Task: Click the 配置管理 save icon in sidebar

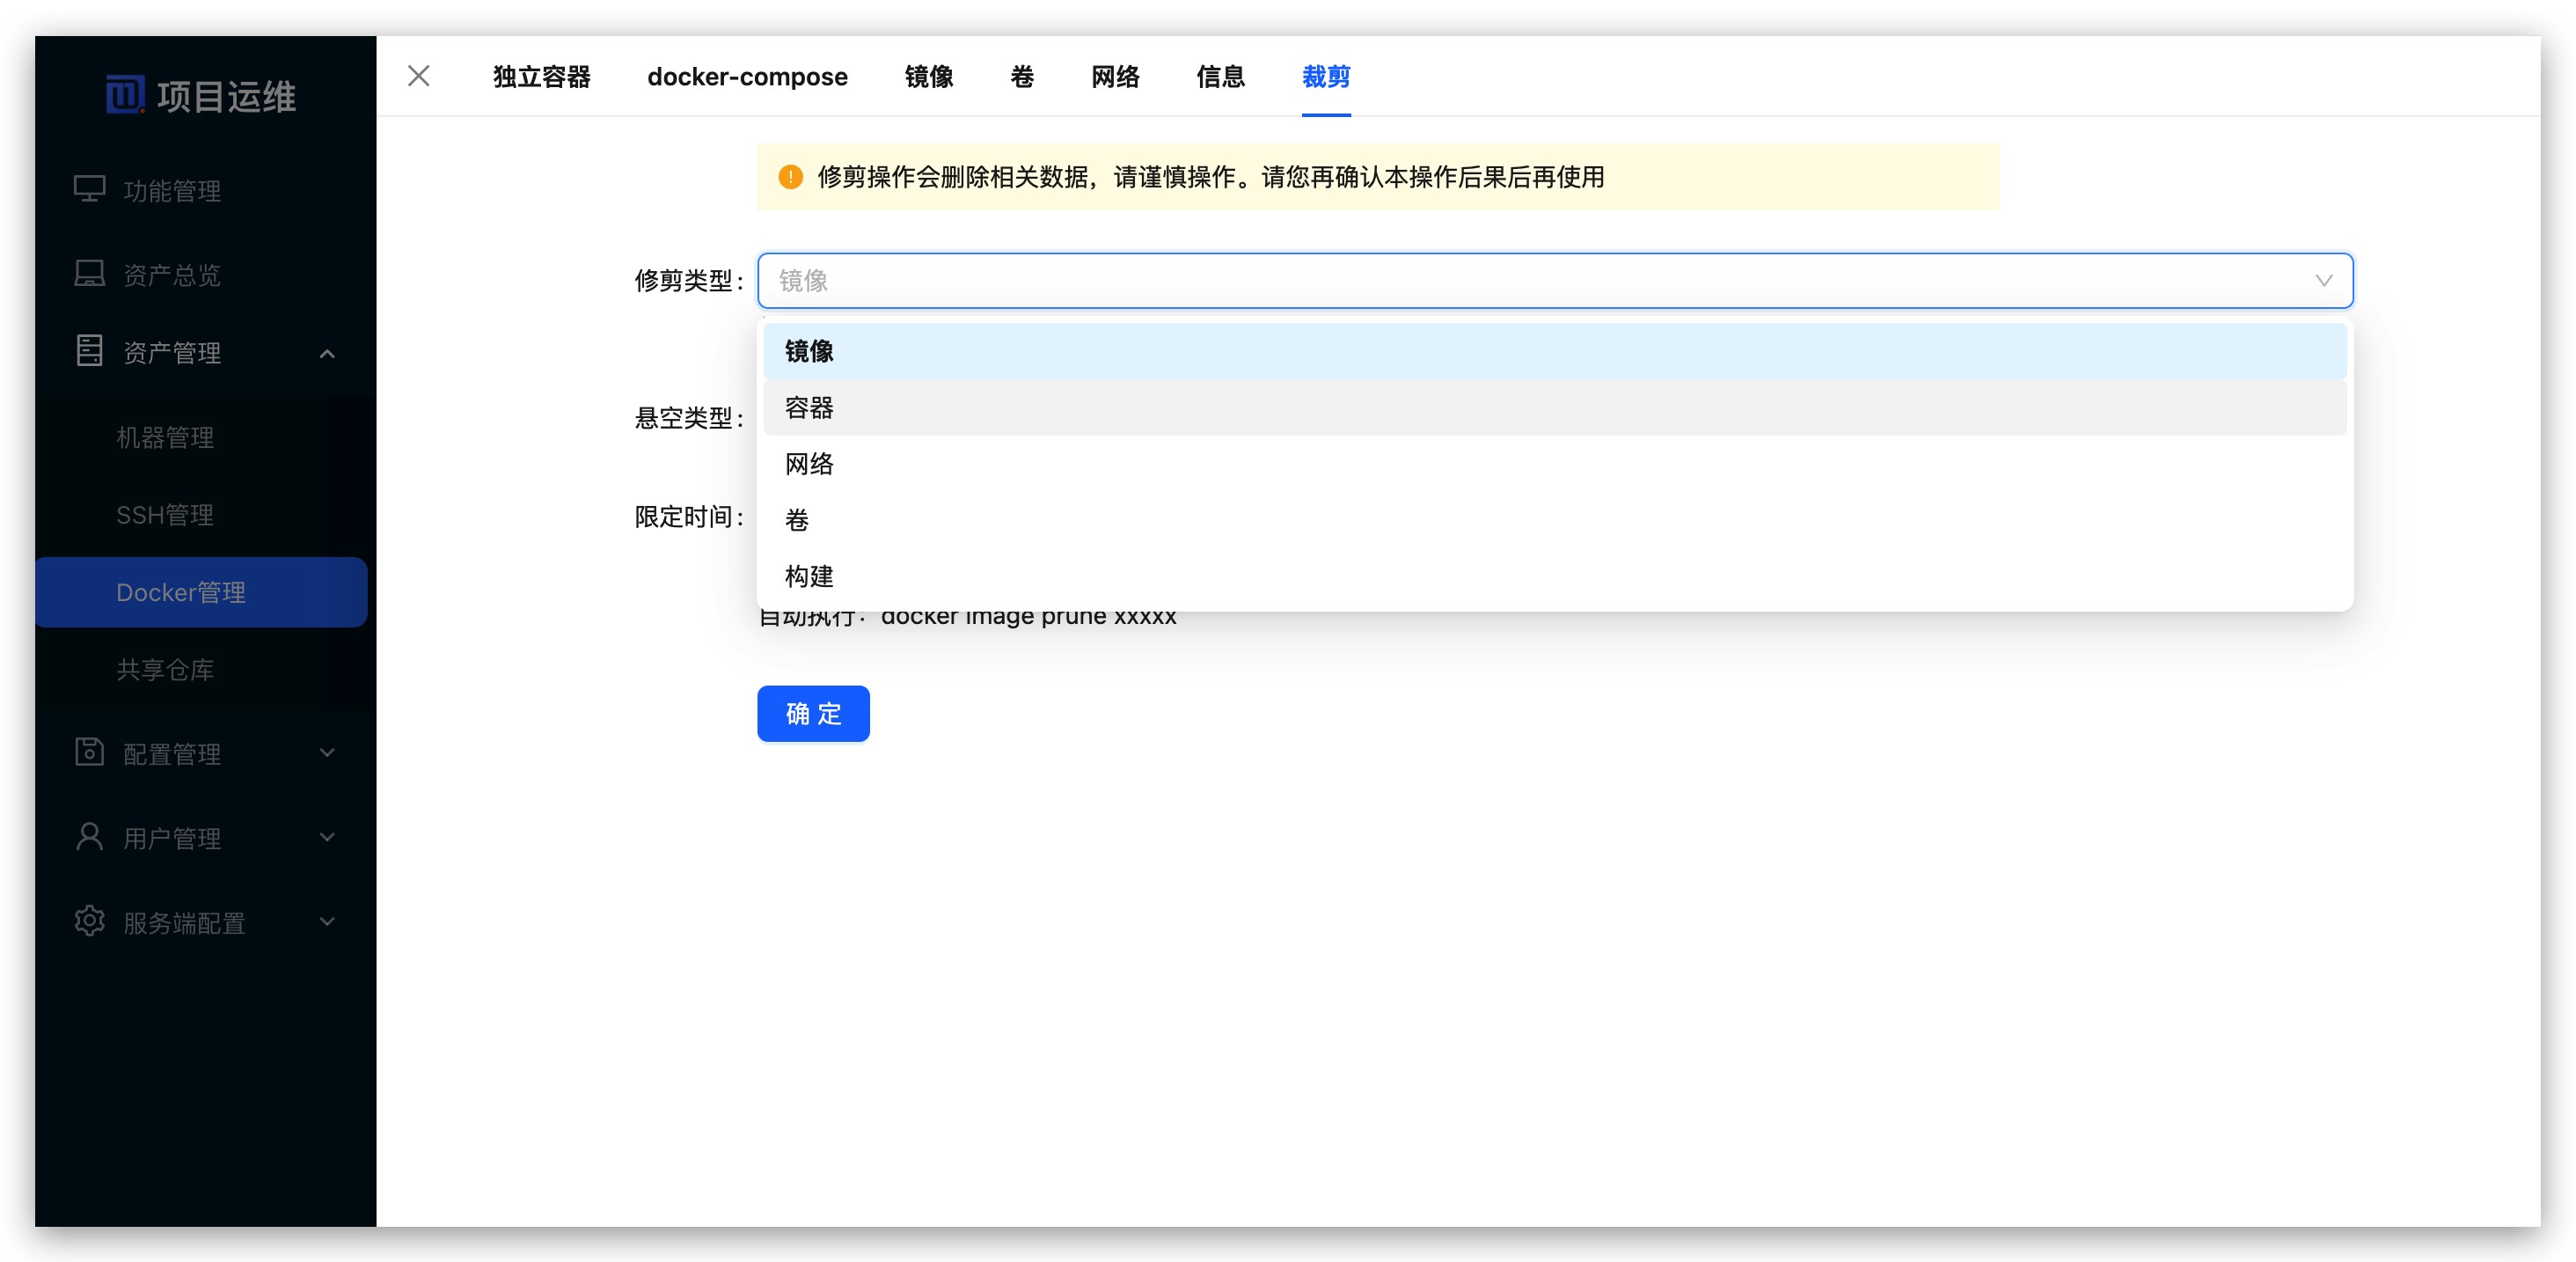Action: 90,753
